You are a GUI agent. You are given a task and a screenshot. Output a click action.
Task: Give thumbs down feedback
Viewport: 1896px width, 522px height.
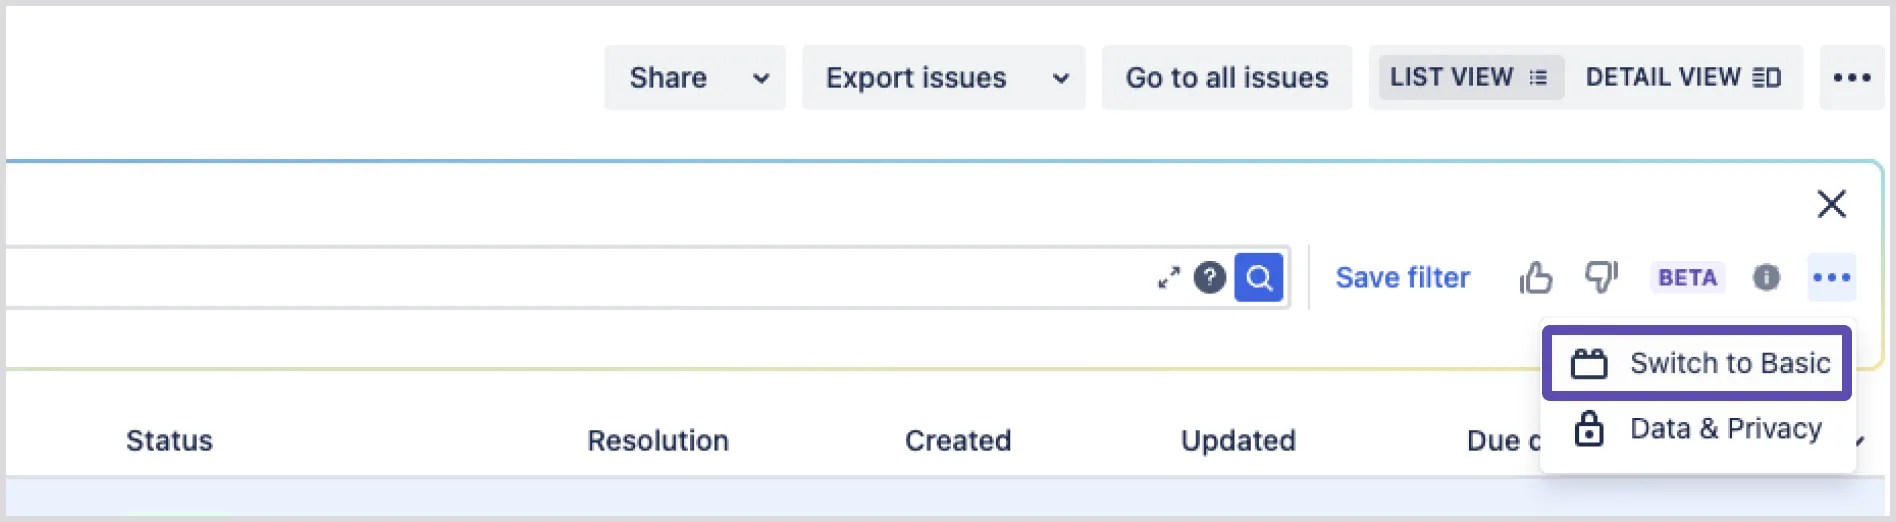click(x=1601, y=277)
